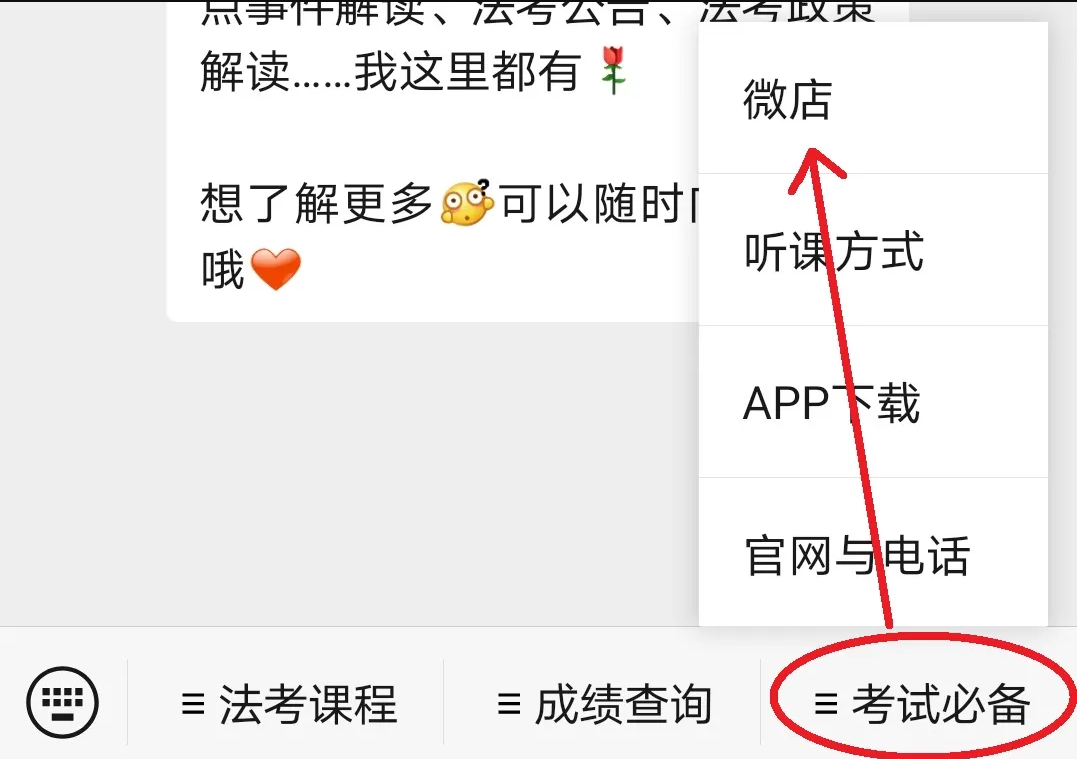The height and width of the screenshot is (759, 1077).
Task: Collapse the 考试必备 bottom menu
Action: [919, 703]
